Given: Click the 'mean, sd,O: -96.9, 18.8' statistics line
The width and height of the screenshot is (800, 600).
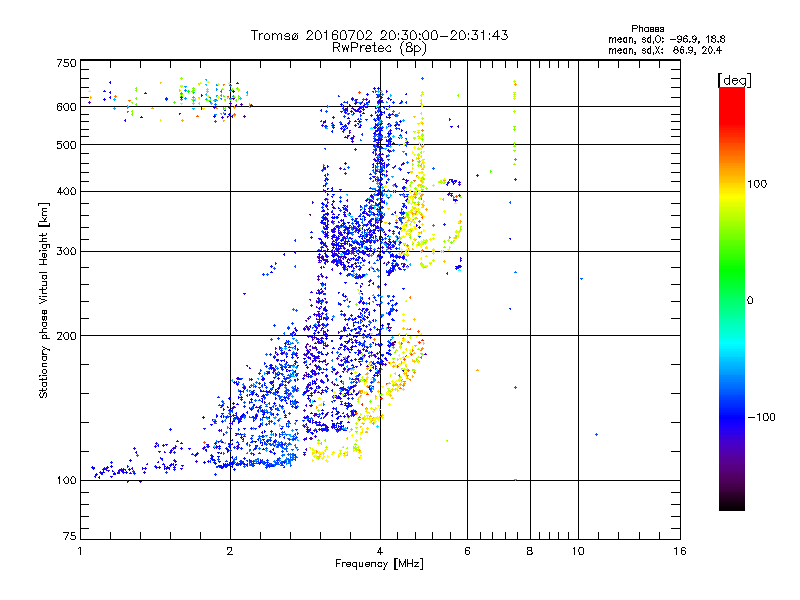Looking at the screenshot, I should tap(666, 39).
